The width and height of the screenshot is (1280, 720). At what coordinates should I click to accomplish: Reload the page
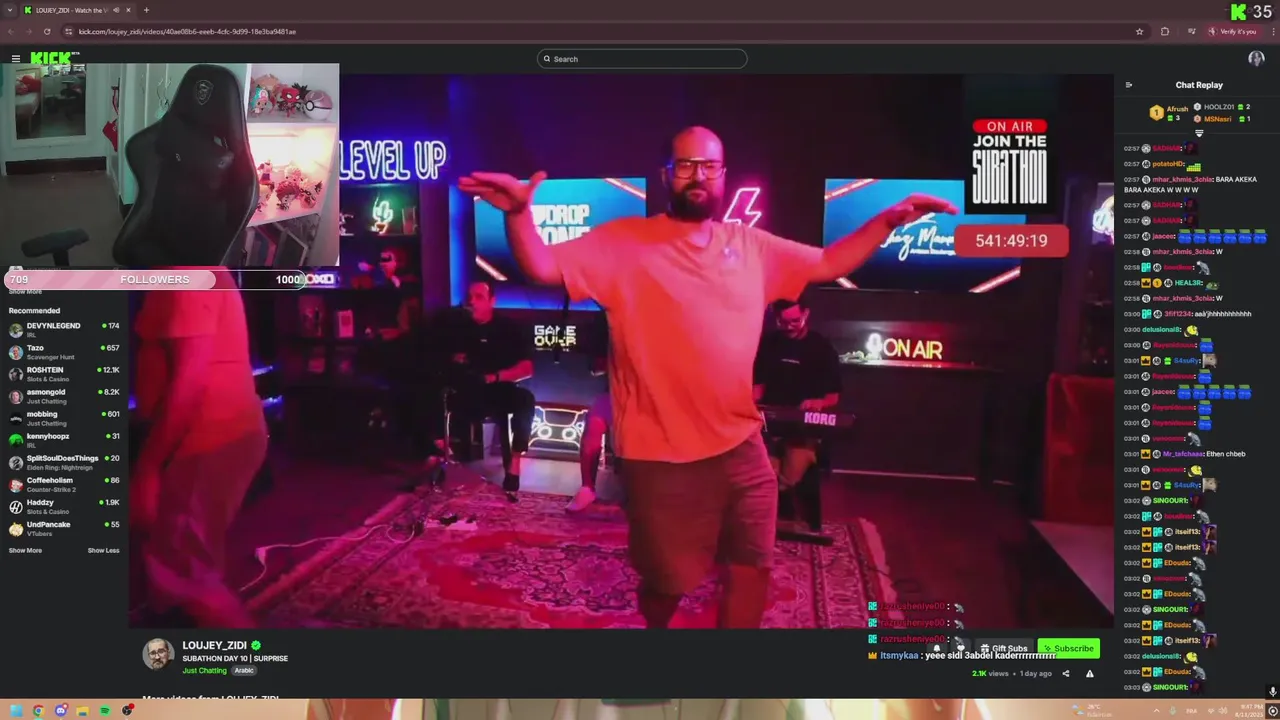point(47,31)
